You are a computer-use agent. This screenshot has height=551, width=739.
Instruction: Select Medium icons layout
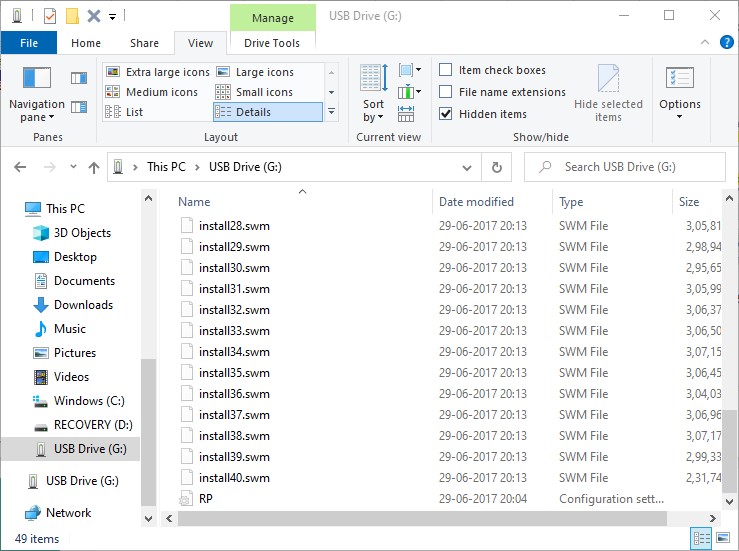click(x=152, y=92)
